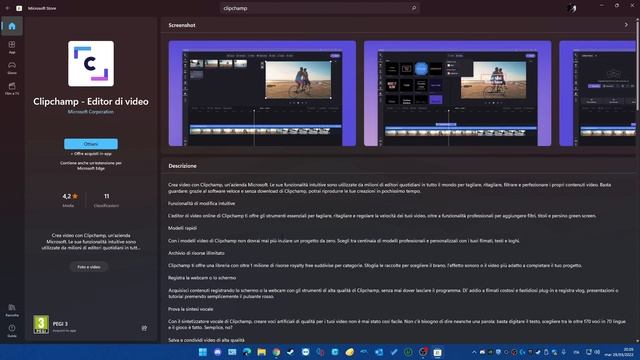This screenshot has width=640, height=360.
Task: Open File Explorer from the taskbar
Action: [x=262, y=352]
